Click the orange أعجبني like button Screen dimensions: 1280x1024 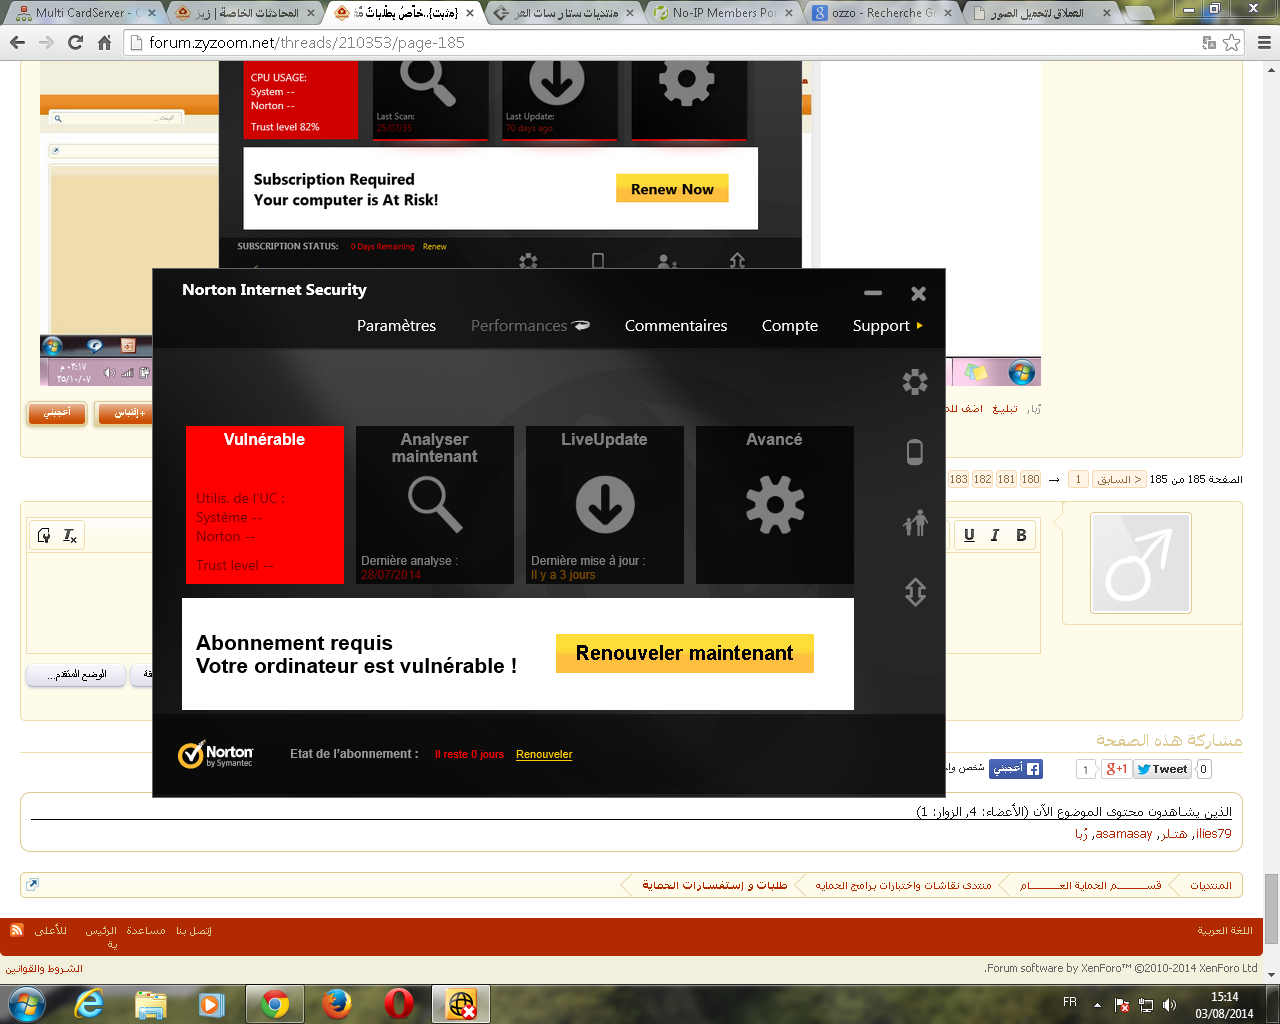click(57, 413)
